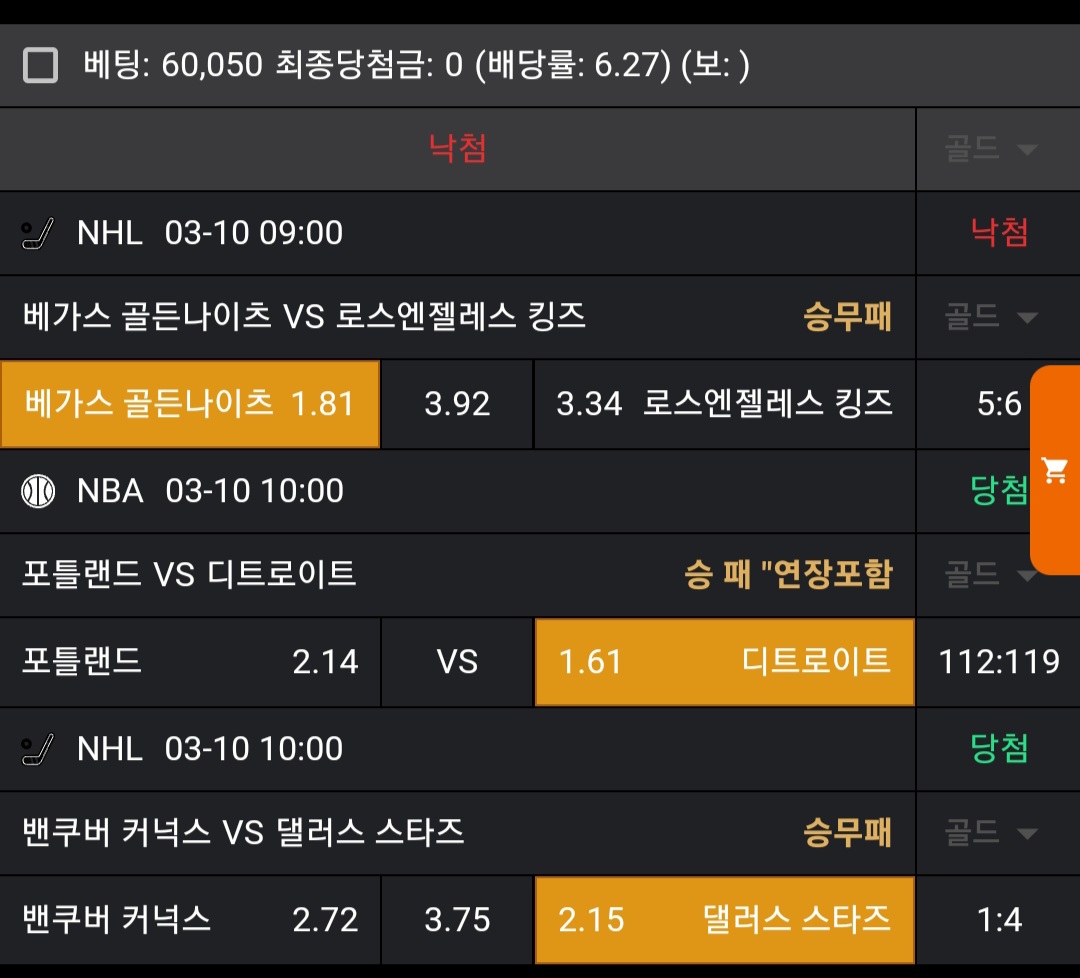Expand the 골드 dropdown in the top 낙첨 row
Screen dimensions: 1080x978
click(990, 150)
